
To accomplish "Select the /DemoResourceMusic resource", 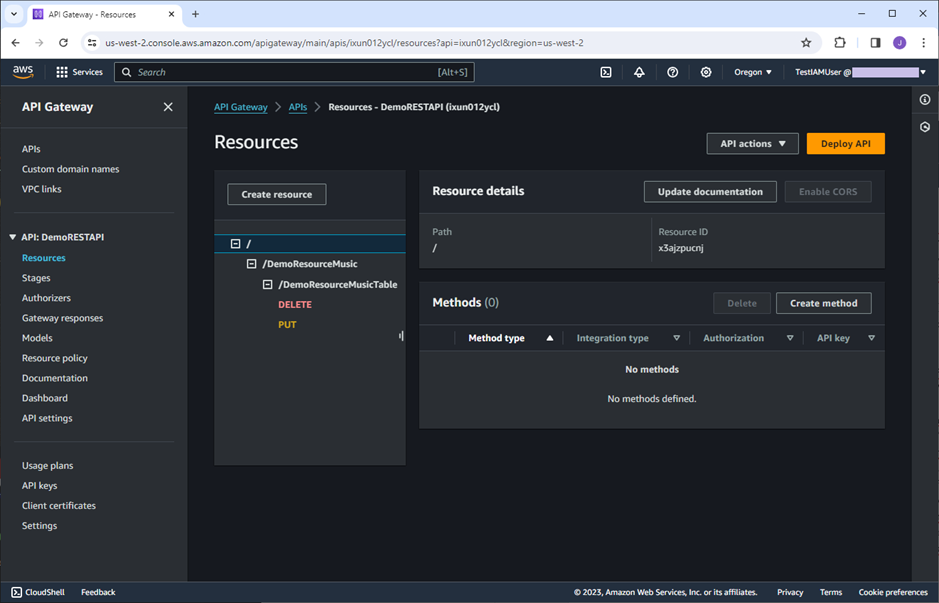I will coord(310,264).
